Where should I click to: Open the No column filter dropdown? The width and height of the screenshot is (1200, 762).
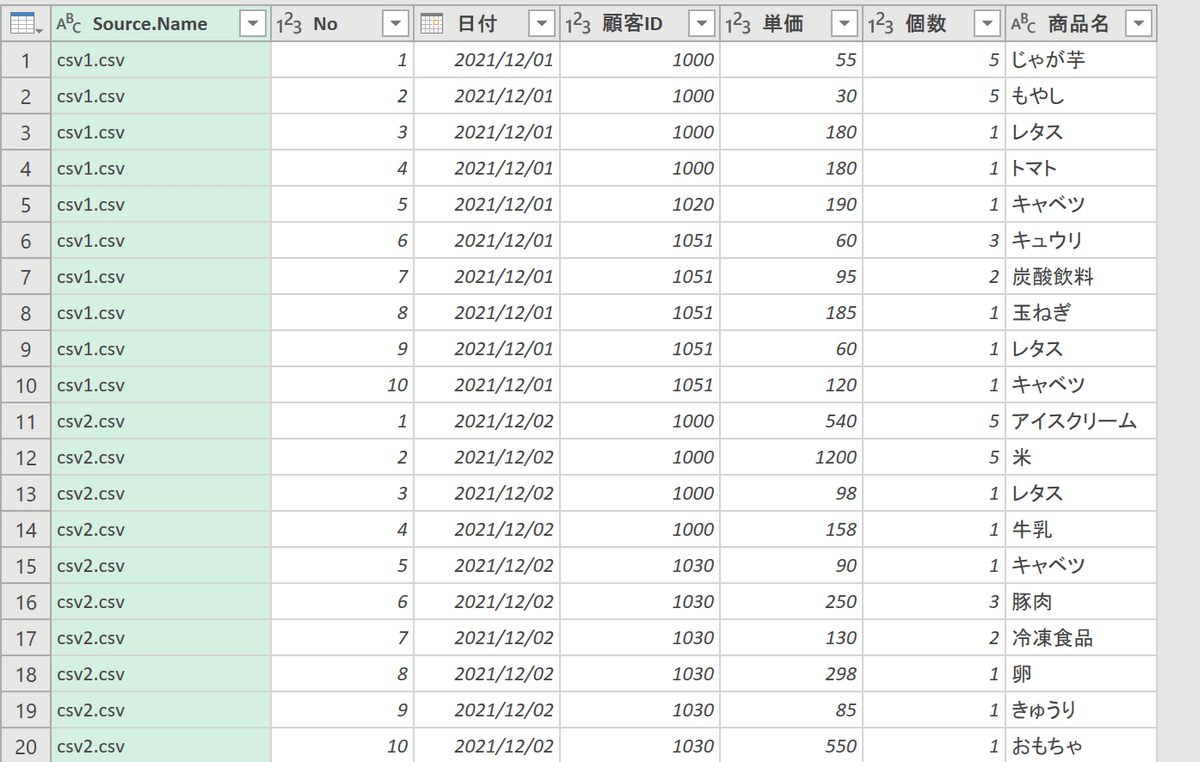tap(397, 24)
